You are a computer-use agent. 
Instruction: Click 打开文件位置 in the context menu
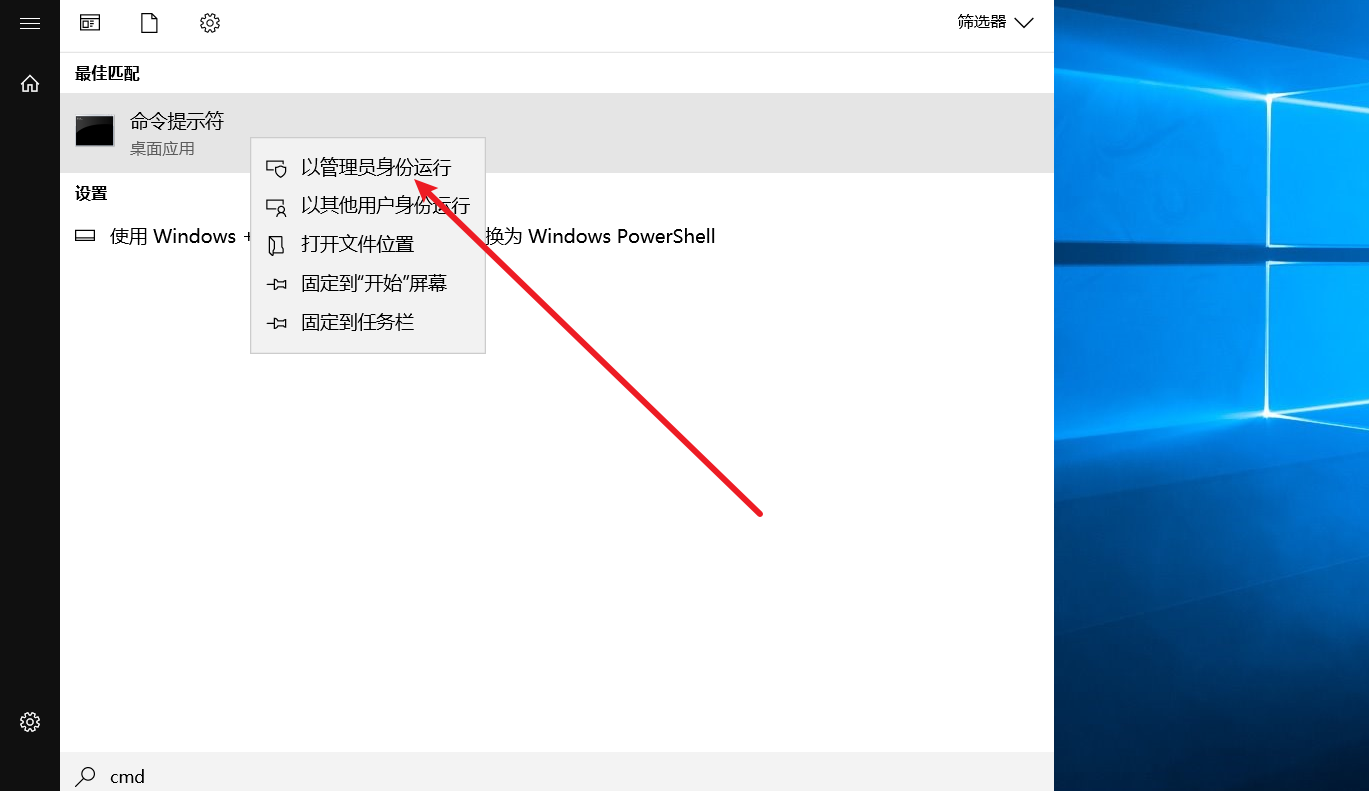(357, 245)
